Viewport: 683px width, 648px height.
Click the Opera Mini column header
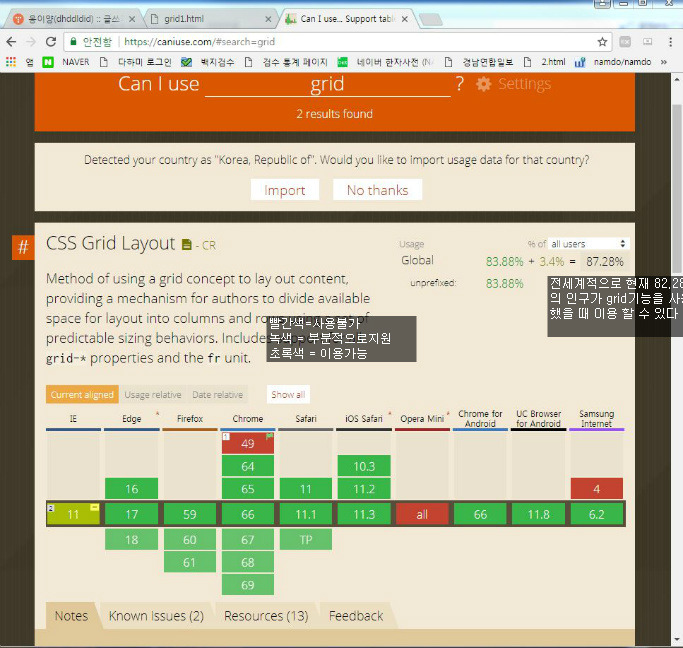click(x=422, y=418)
